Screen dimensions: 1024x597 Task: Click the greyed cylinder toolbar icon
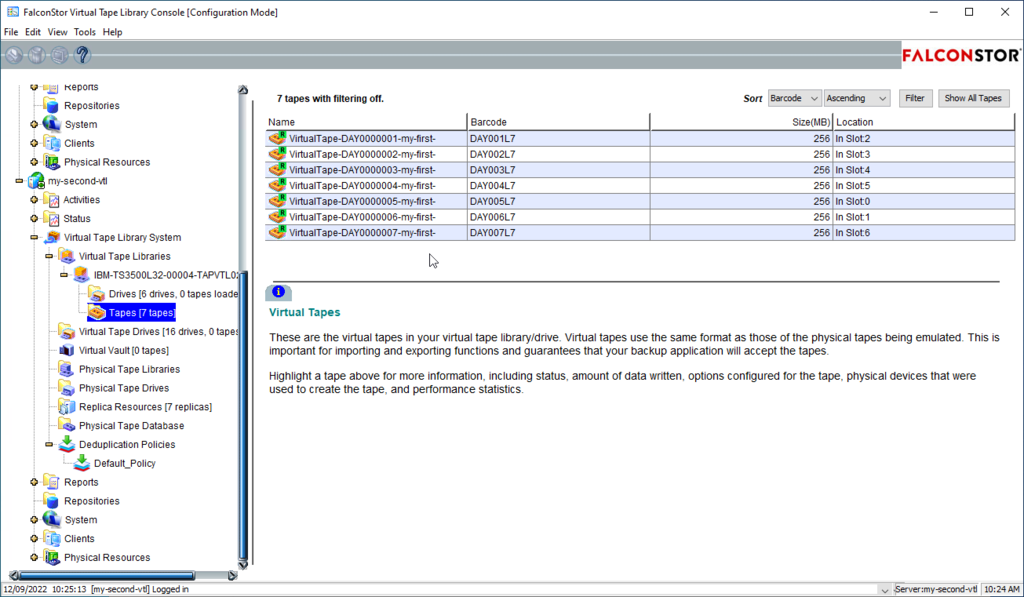click(x=37, y=55)
